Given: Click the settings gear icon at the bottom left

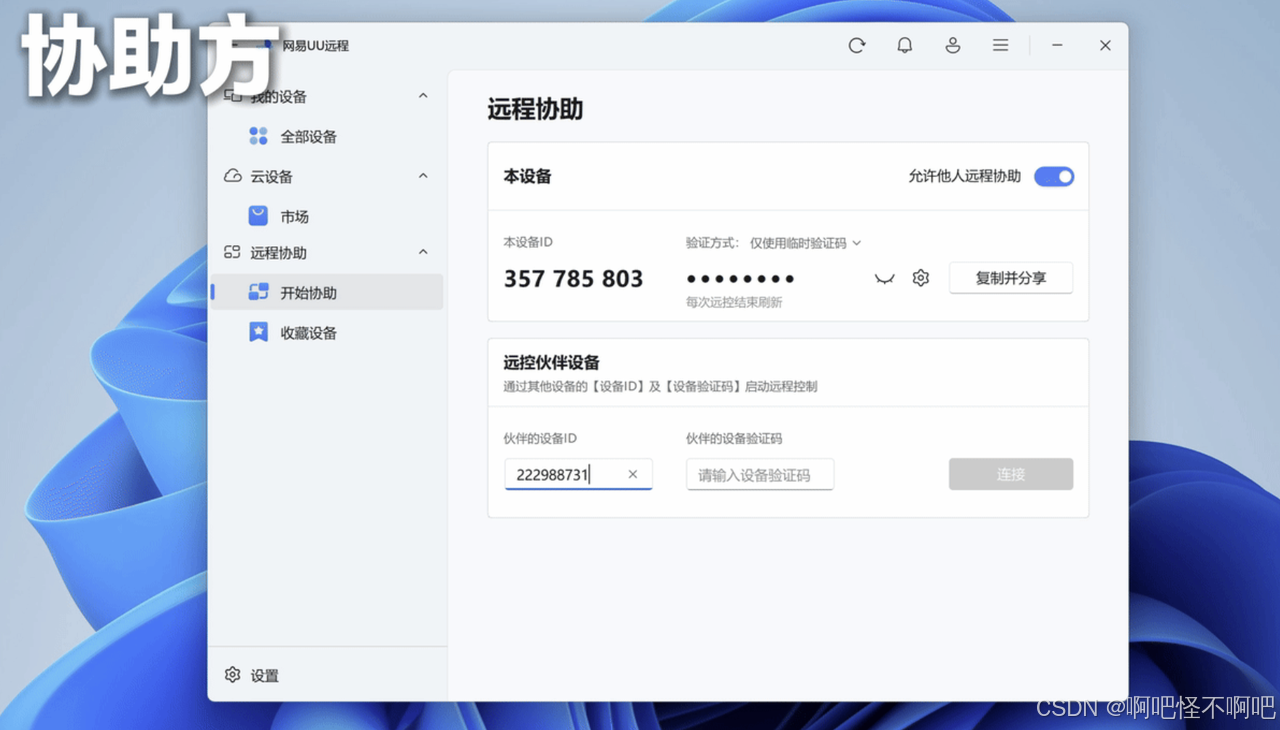Looking at the screenshot, I should tap(233, 675).
